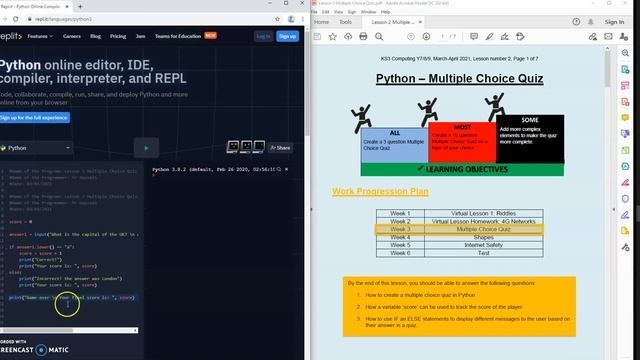The image size is (640, 360).
Task: Click the Acrobat save file icon
Action: point(317,37)
